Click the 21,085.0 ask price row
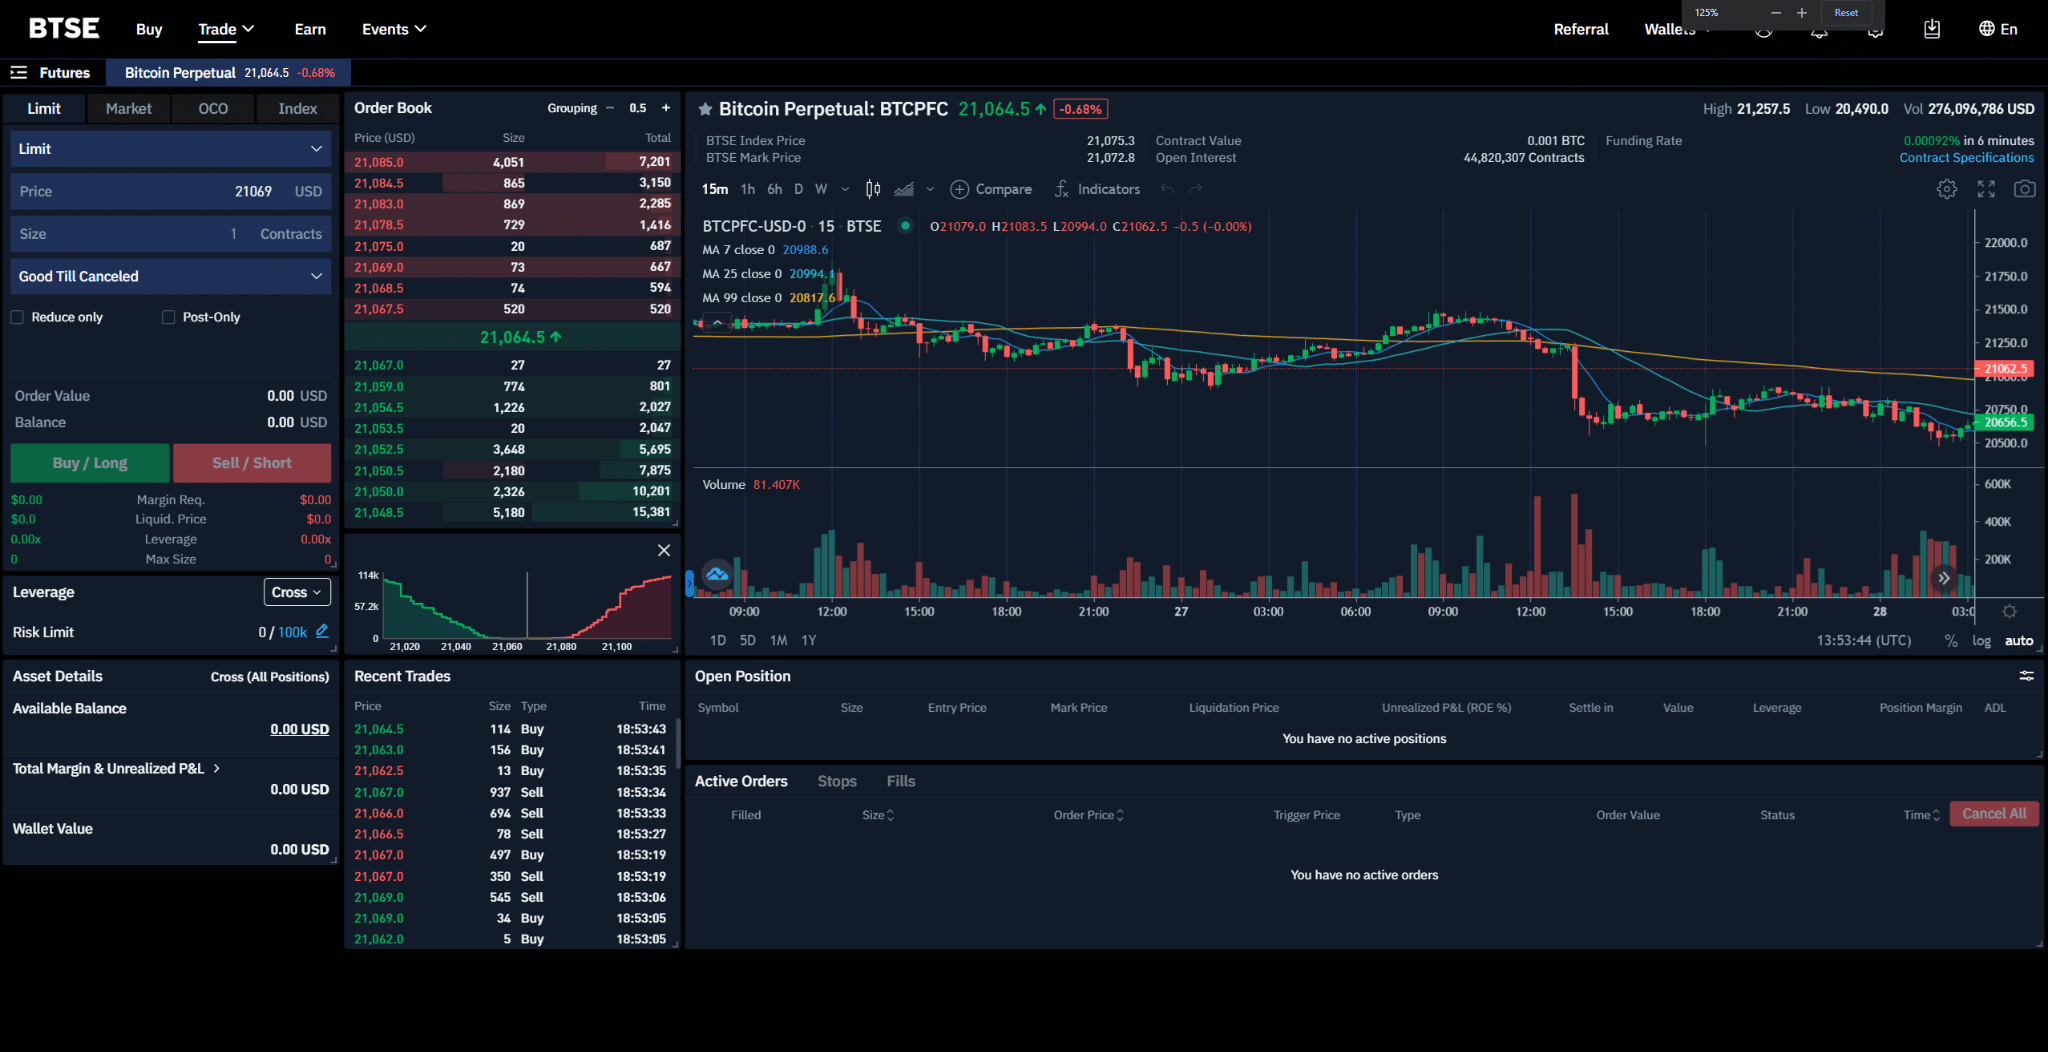The width and height of the screenshot is (2048, 1052). coord(512,162)
